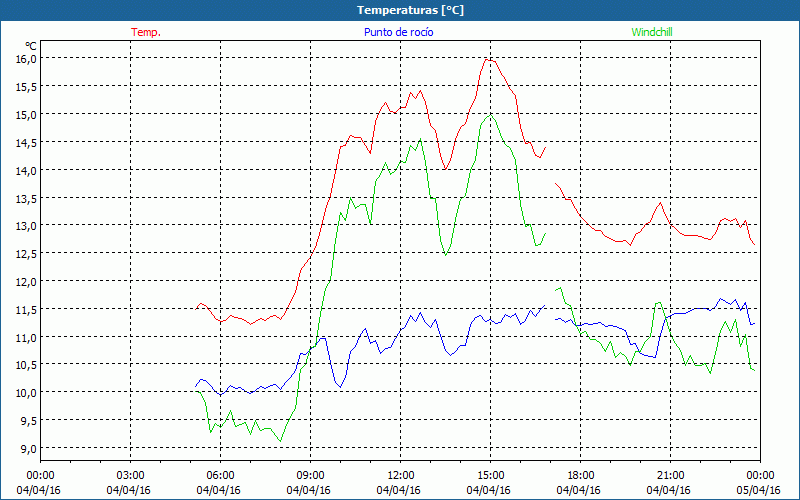The height and width of the screenshot is (500, 800).
Task: Click the '13,5' y-axis value
Action: point(26,198)
